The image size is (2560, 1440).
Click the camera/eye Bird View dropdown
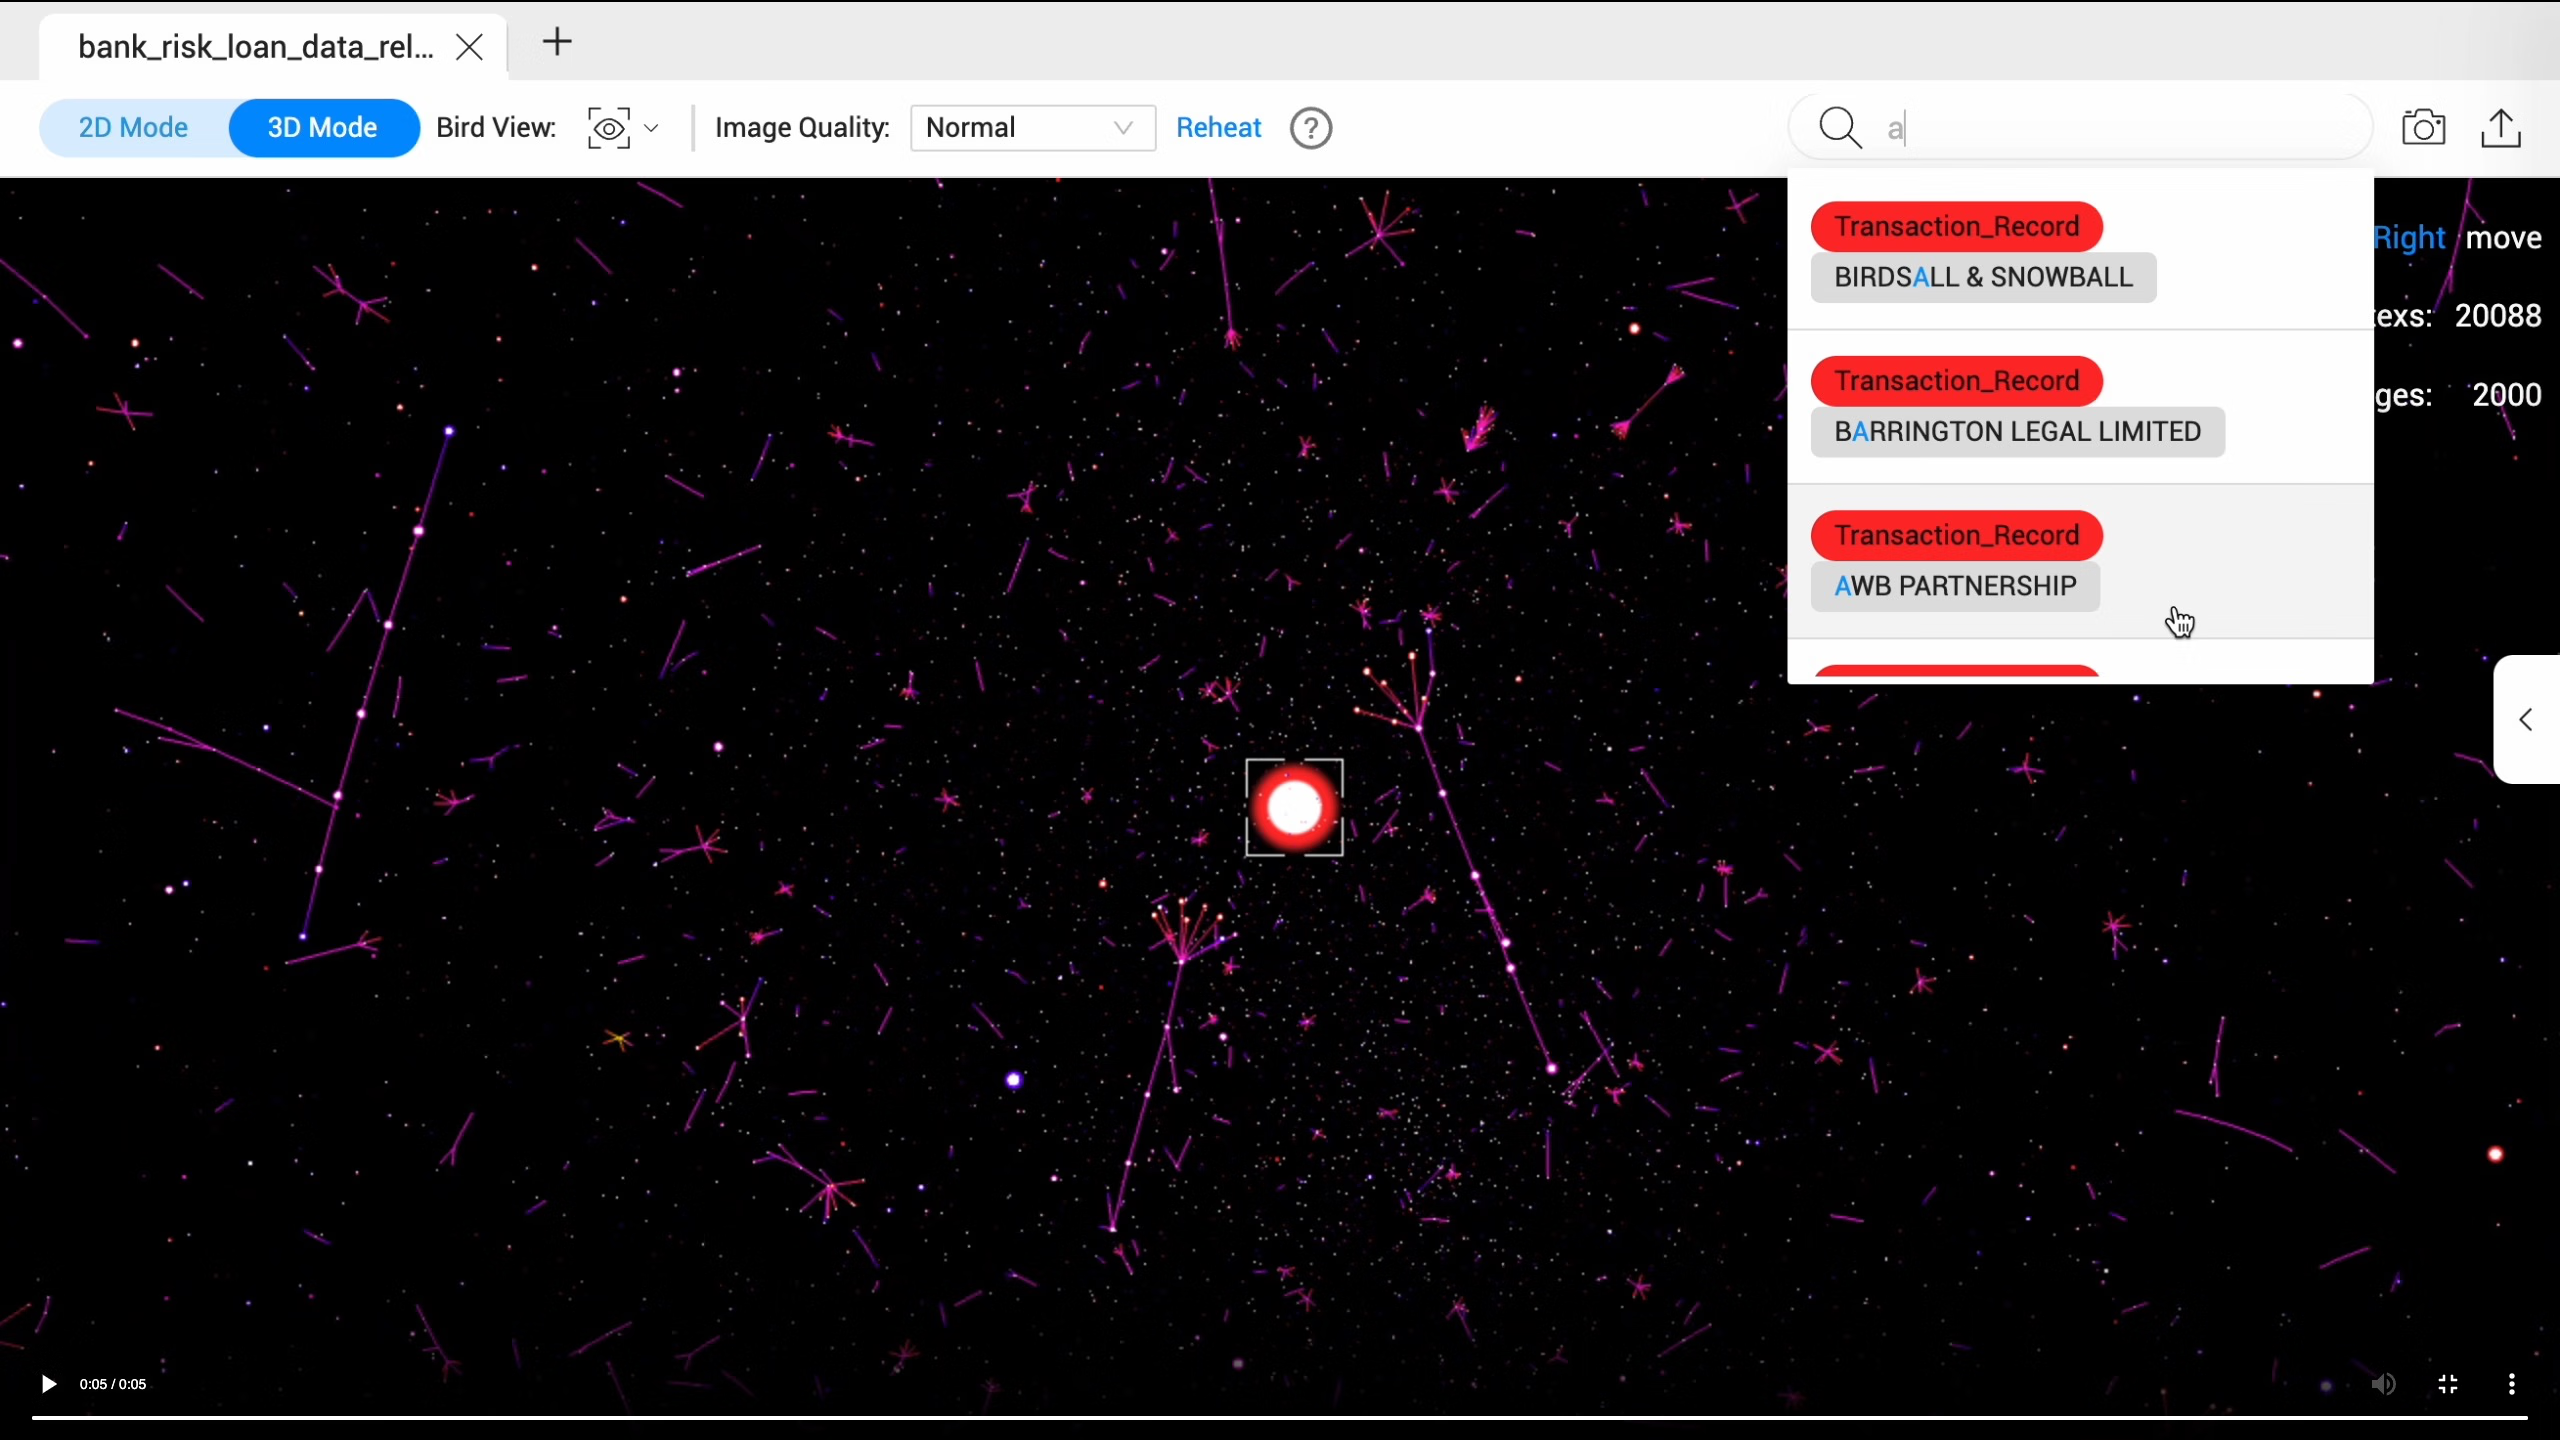click(624, 127)
